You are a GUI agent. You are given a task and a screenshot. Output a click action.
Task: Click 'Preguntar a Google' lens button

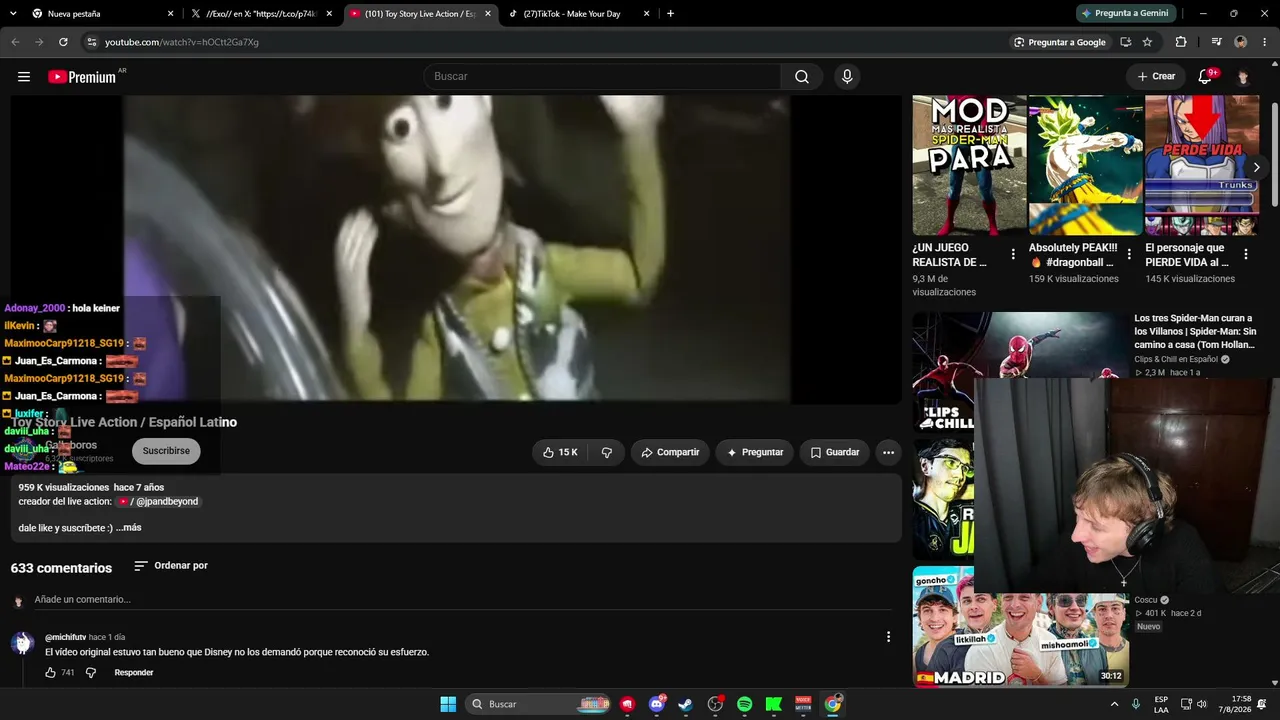pyautogui.click(x=1059, y=42)
